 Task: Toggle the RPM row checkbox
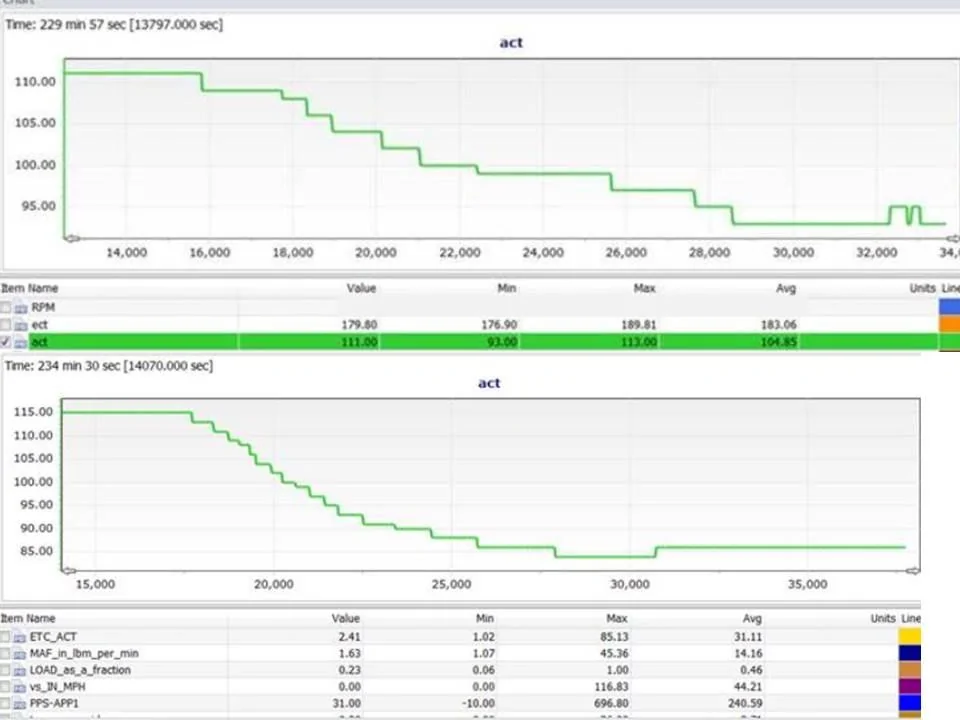pos(6,307)
